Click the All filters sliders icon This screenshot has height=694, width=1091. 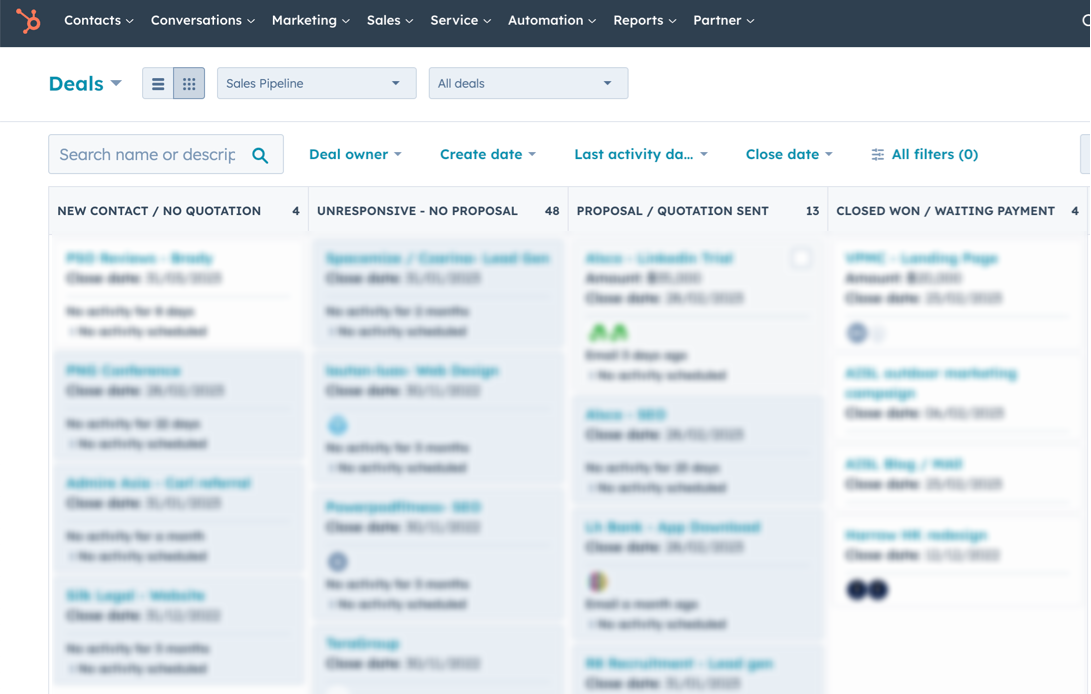tap(877, 155)
